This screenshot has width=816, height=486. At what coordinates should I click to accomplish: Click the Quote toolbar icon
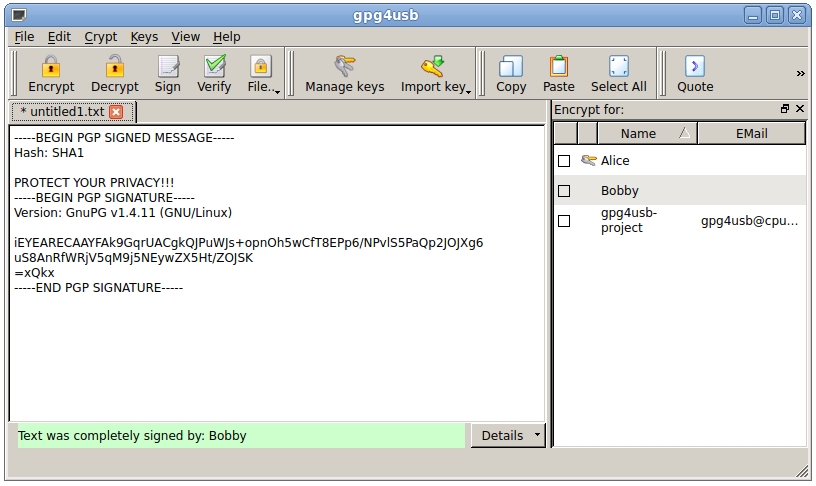click(x=695, y=73)
